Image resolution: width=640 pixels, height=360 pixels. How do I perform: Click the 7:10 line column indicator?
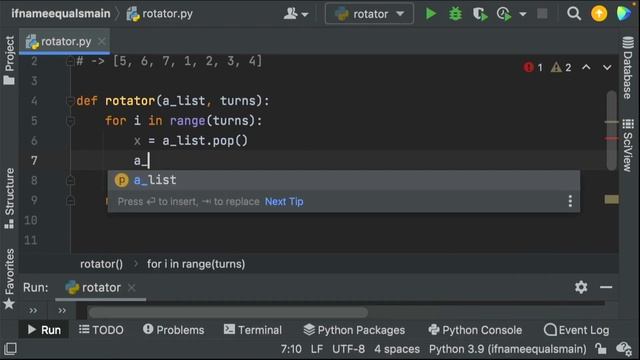click(x=291, y=349)
